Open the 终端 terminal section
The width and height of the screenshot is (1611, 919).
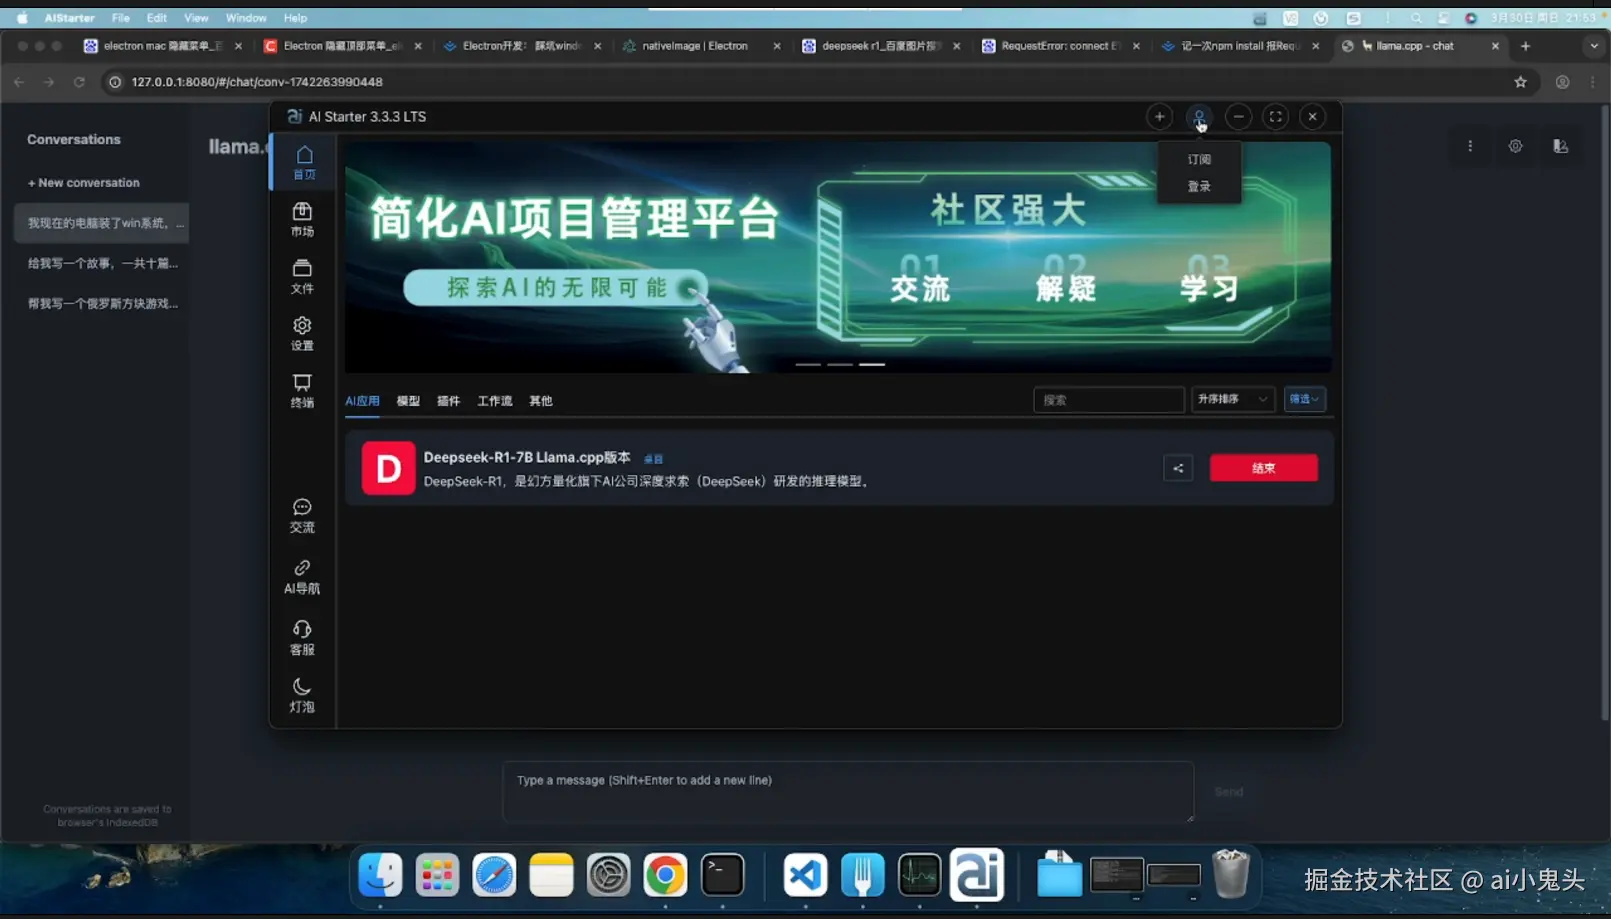point(302,390)
